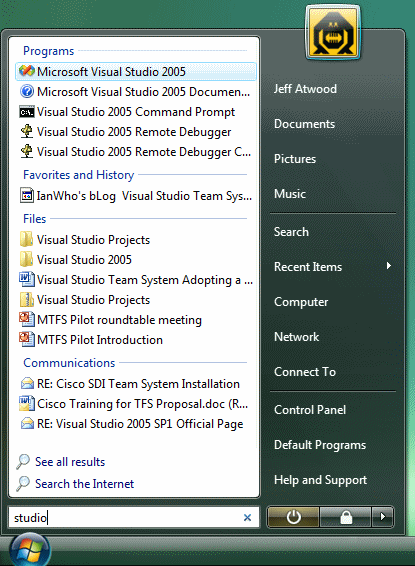Expand the shutdown options arrow
415x566 pixels.
pyautogui.click(x=383, y=517)
